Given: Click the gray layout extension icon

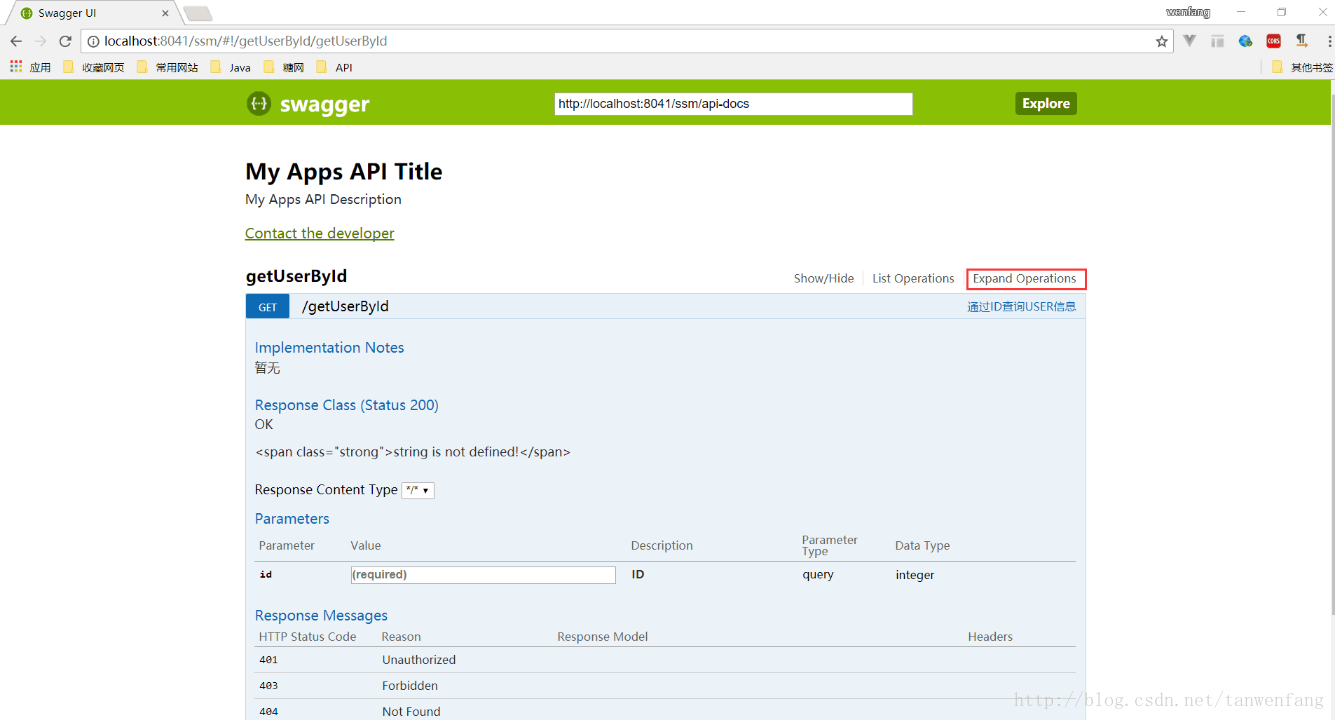Looking at the screenshot, I should click(1217, 41).
